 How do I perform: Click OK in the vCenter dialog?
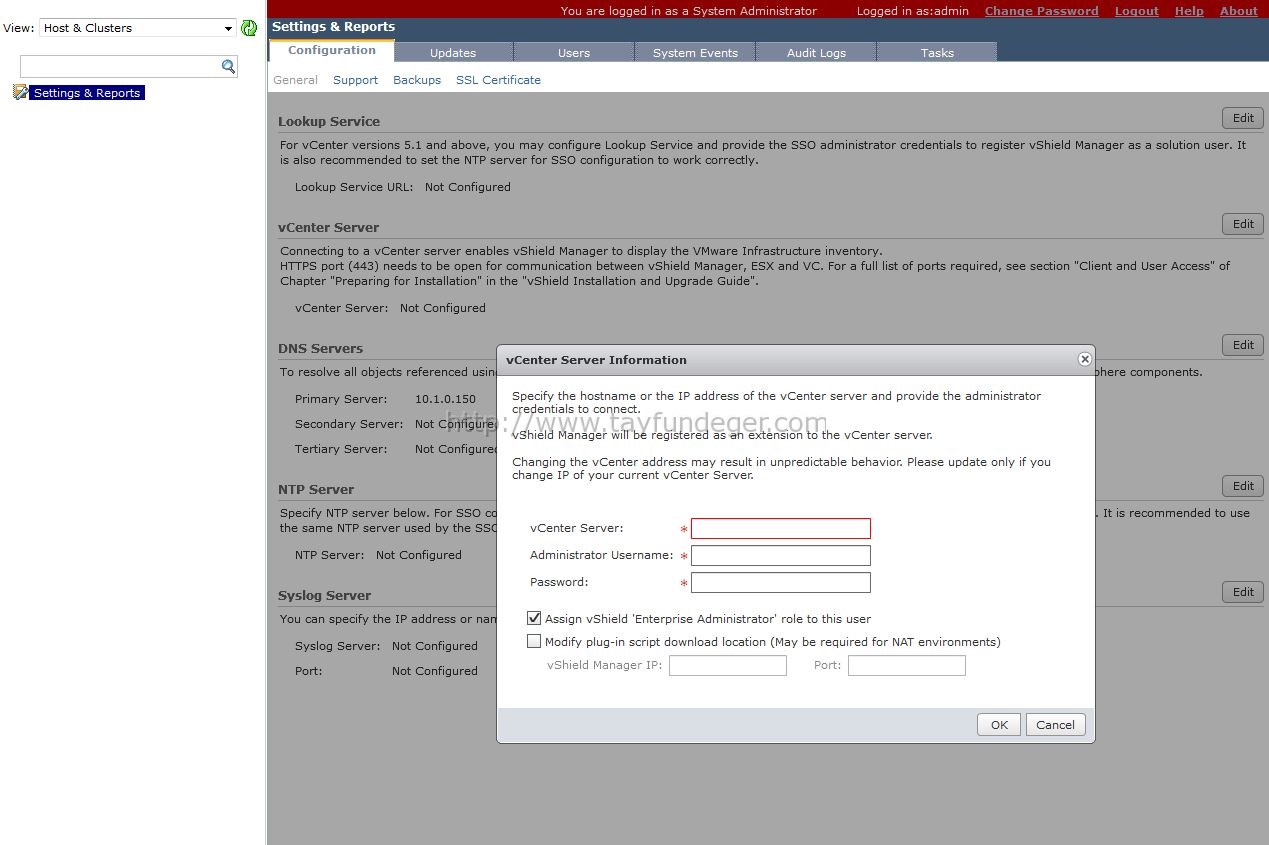pyautogui.click(x=999, y=725)
